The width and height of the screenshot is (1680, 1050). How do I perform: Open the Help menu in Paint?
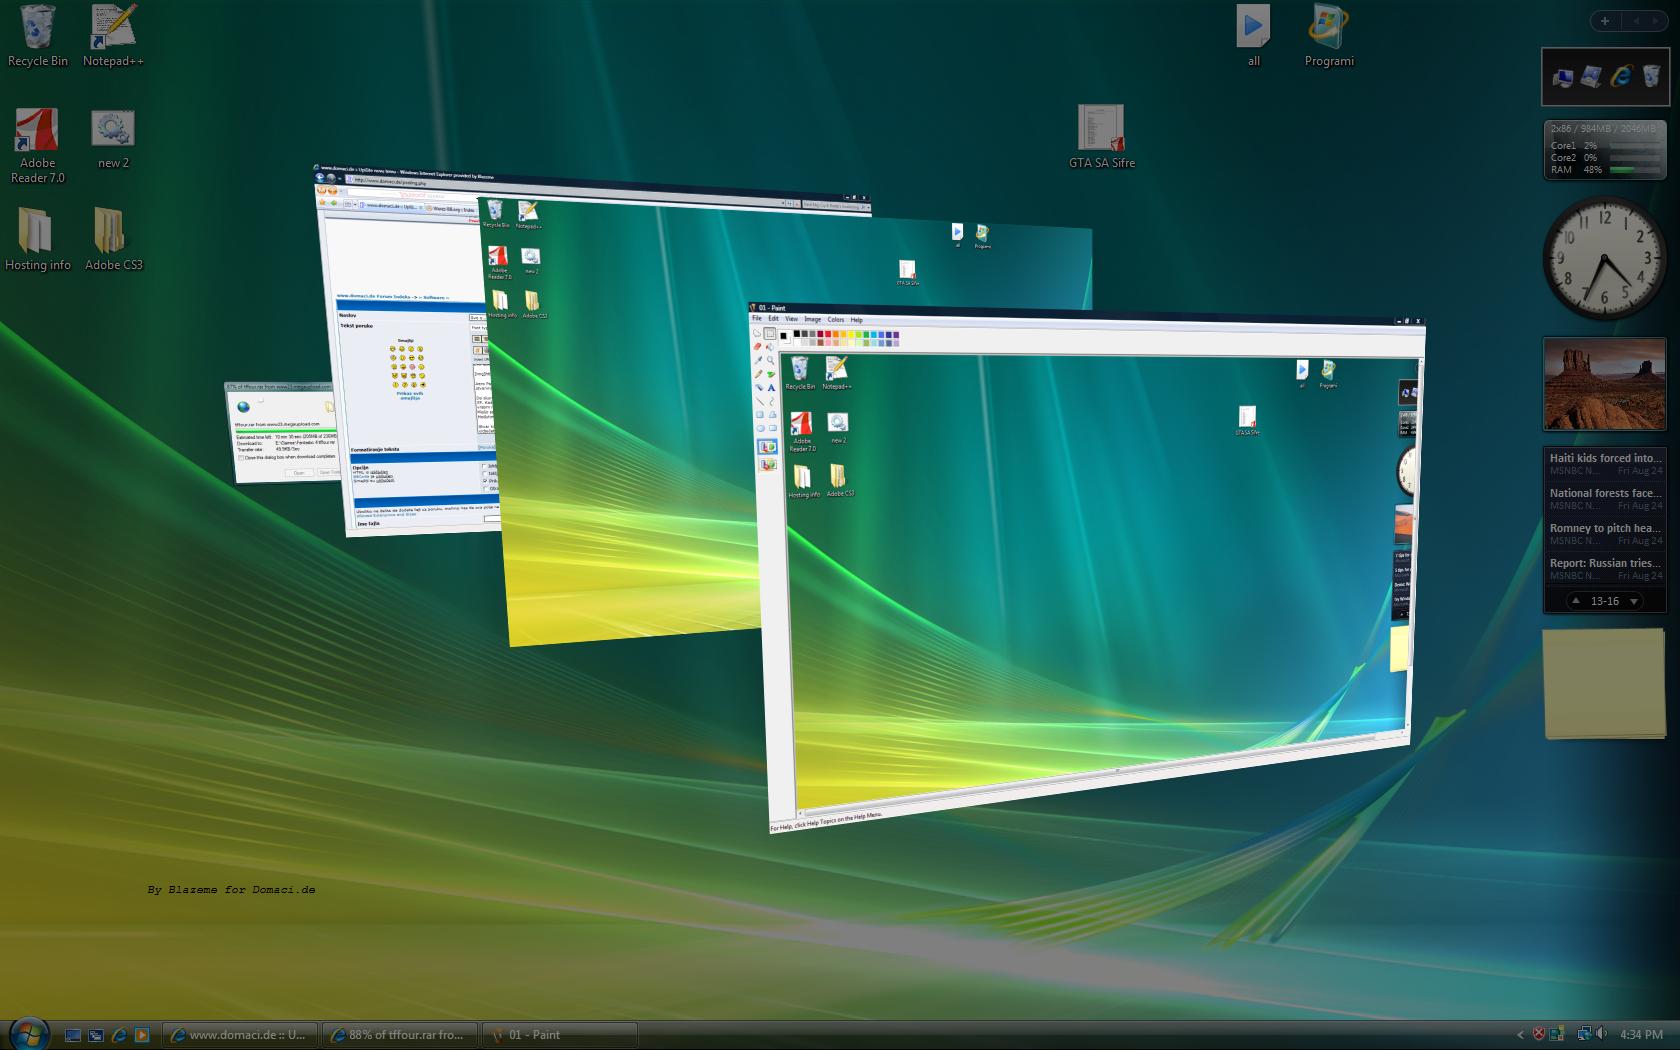coord(857,320)
